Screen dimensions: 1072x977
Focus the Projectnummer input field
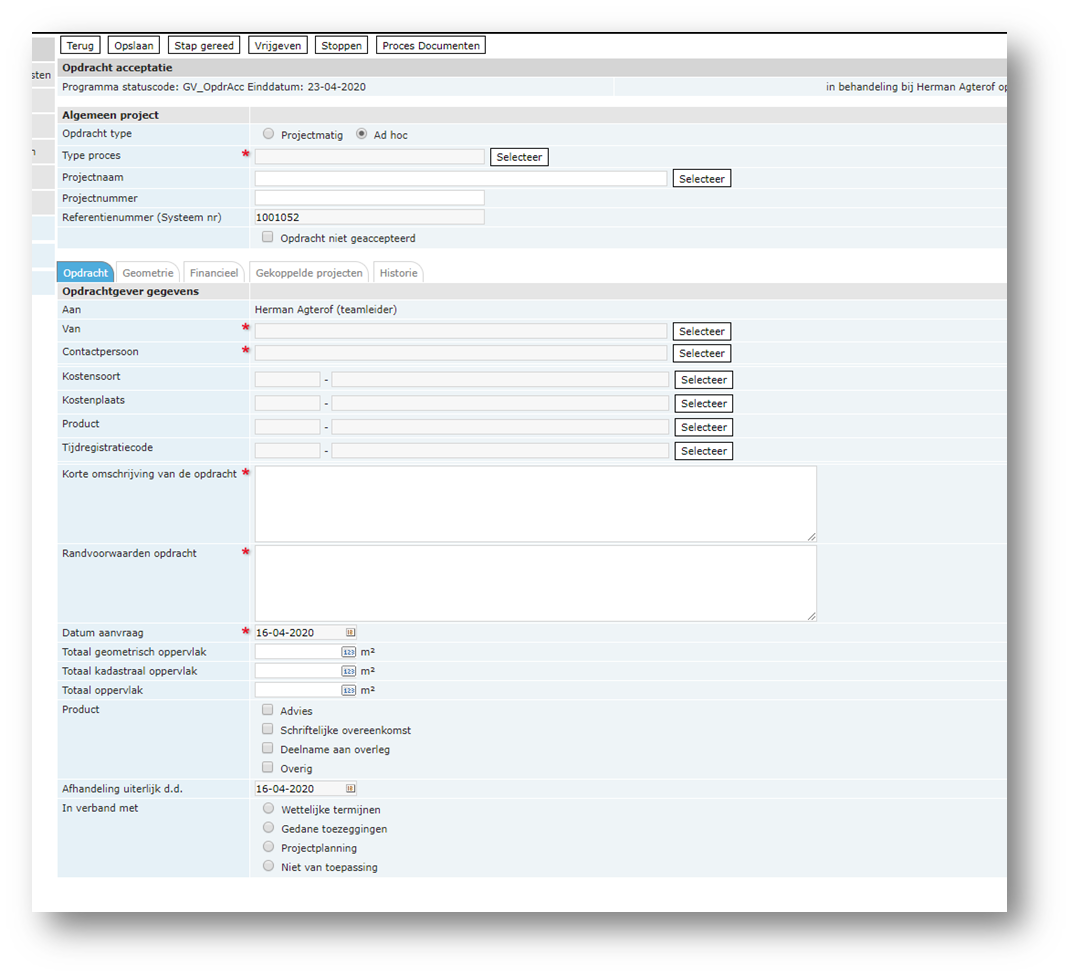(369, 198)
